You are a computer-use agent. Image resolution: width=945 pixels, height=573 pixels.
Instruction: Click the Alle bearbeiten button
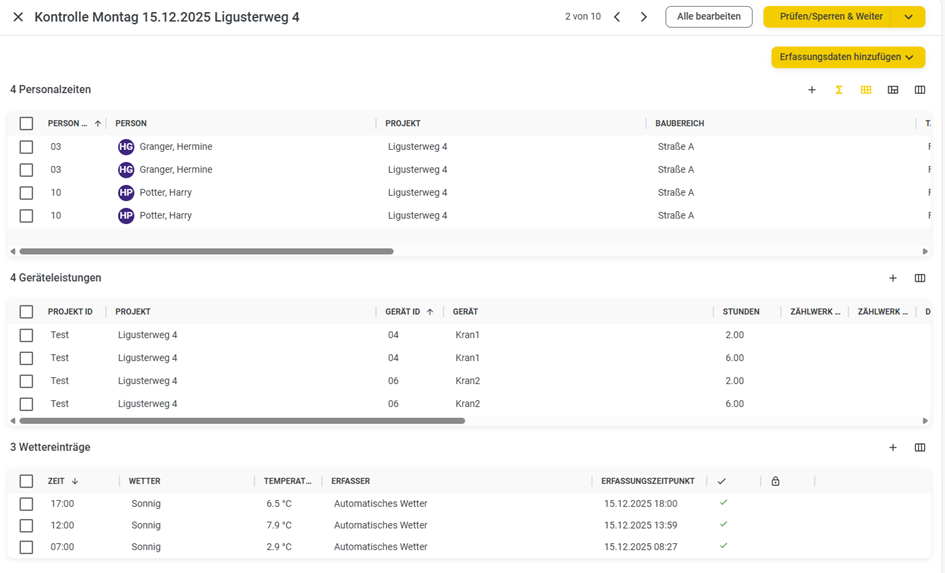point(709,17)
